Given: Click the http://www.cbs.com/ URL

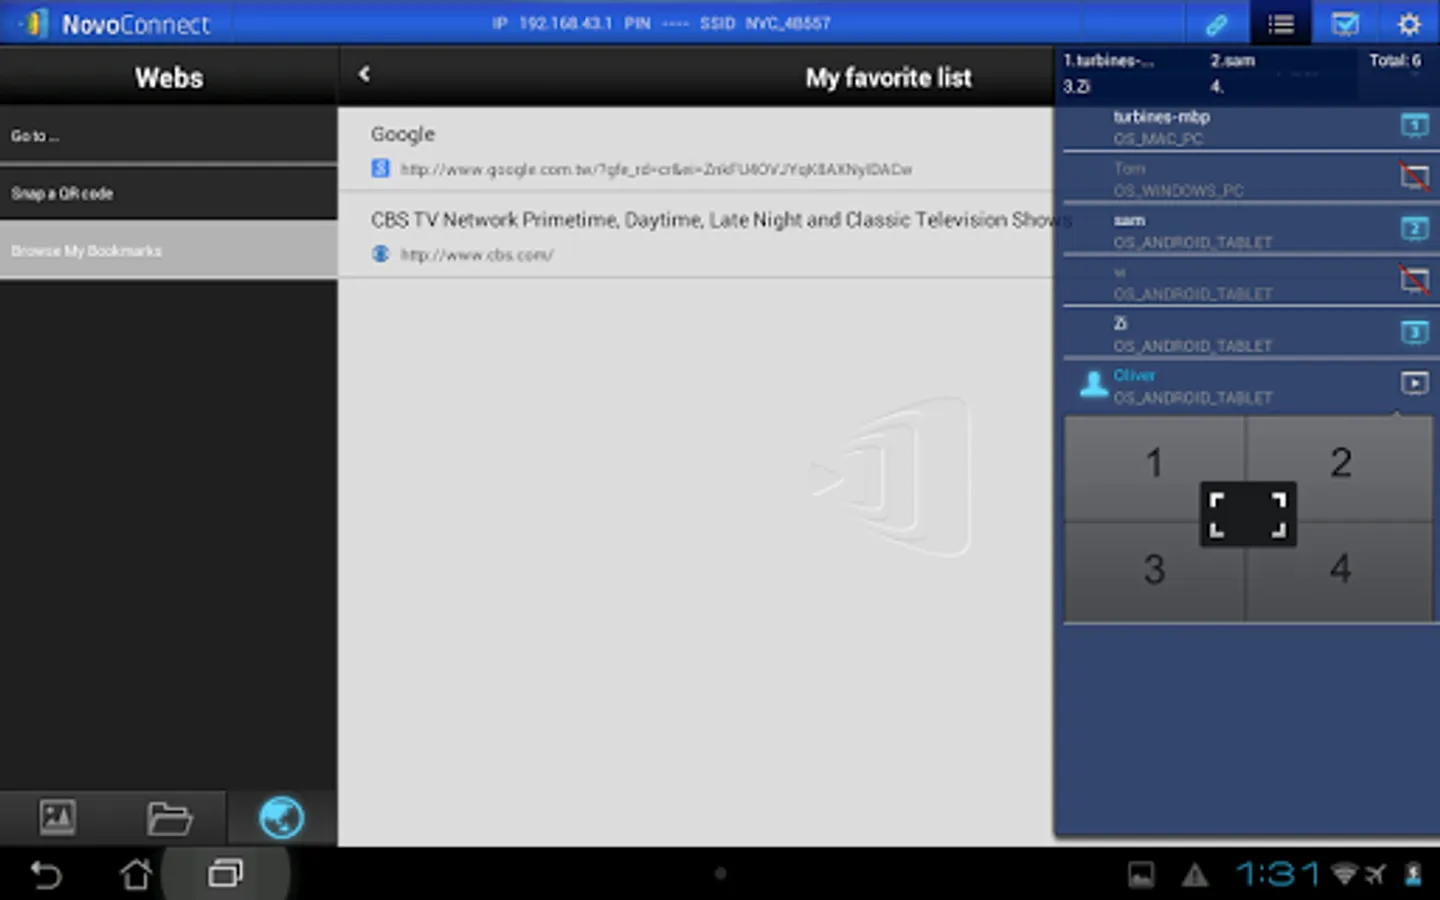Looking at the screenshot, I should 477,255.
